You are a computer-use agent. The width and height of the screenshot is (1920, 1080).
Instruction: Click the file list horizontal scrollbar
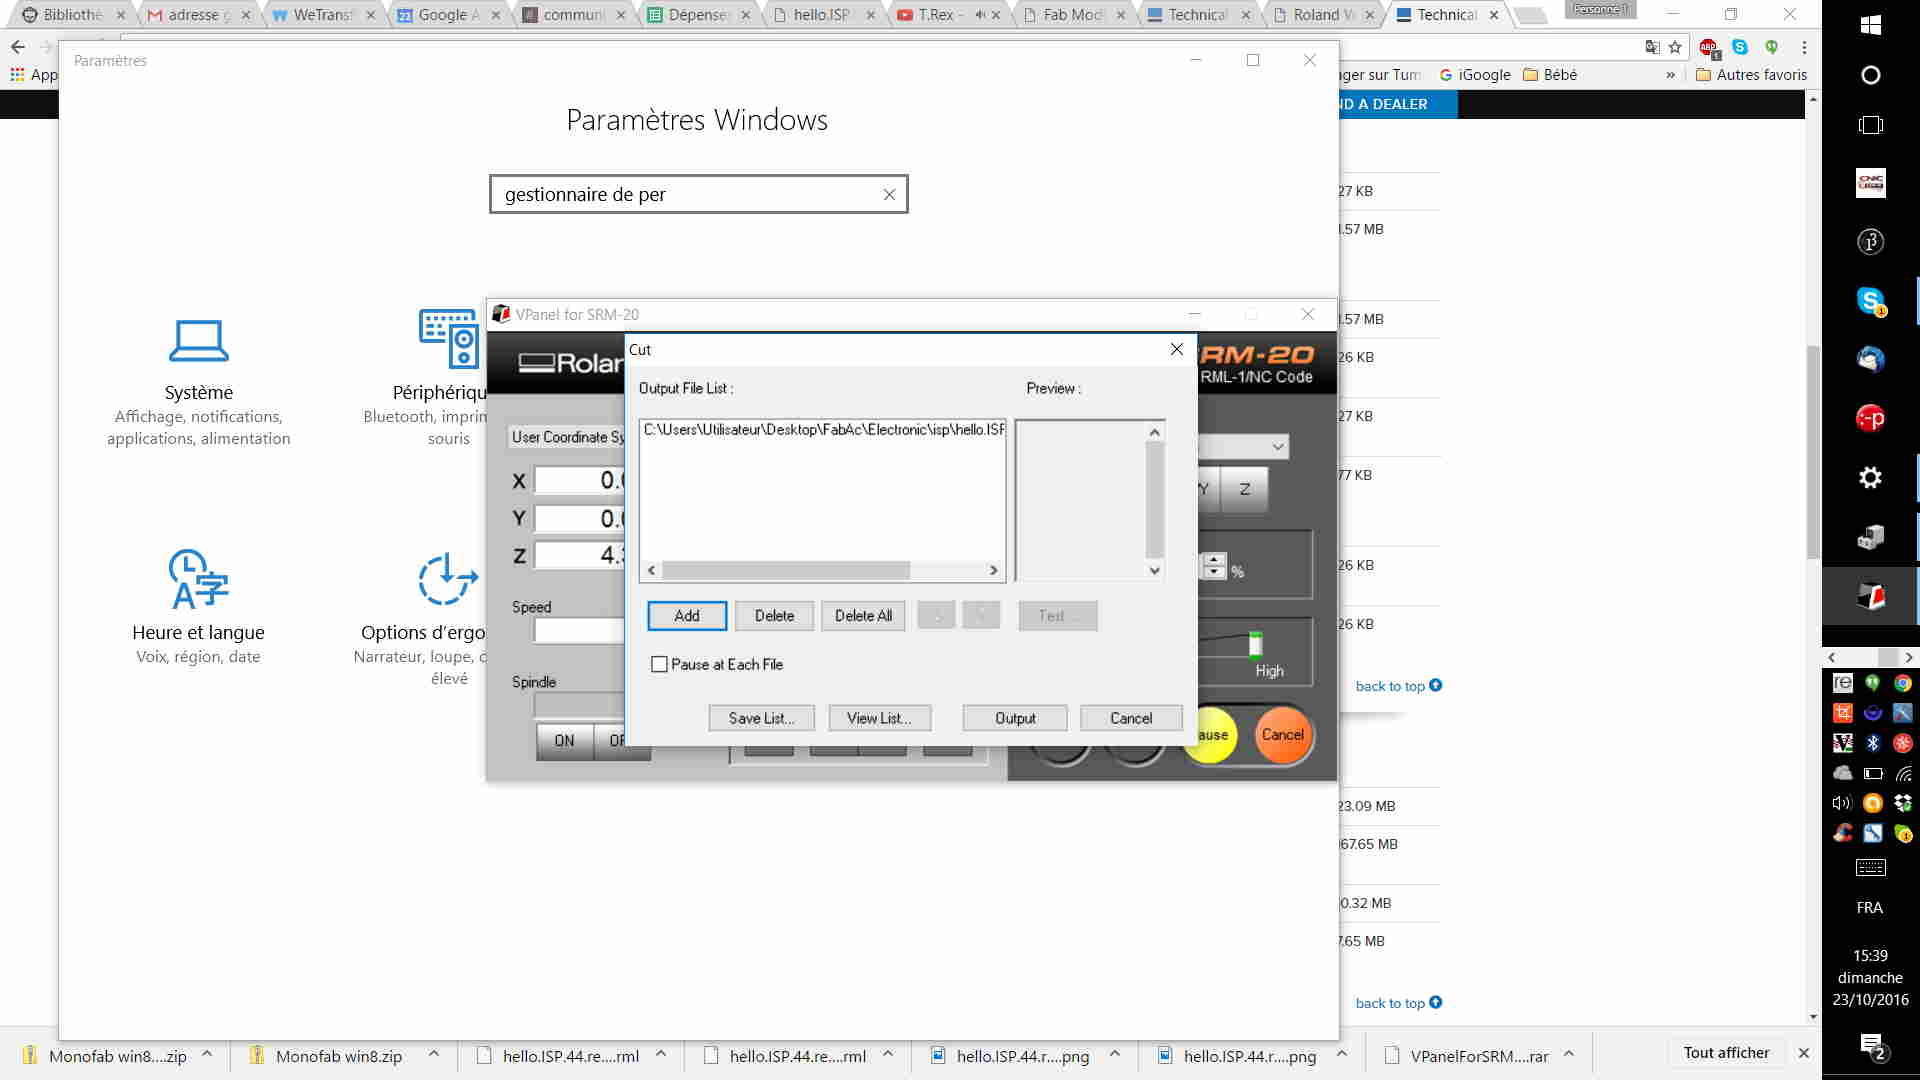[x=785, y=570]
